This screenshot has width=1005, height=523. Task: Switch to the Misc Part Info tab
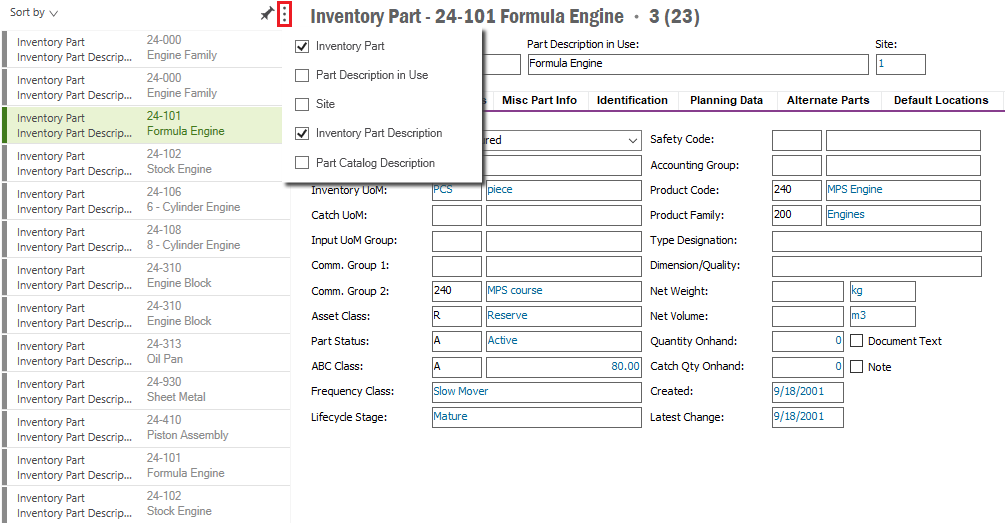coord(539,100)
